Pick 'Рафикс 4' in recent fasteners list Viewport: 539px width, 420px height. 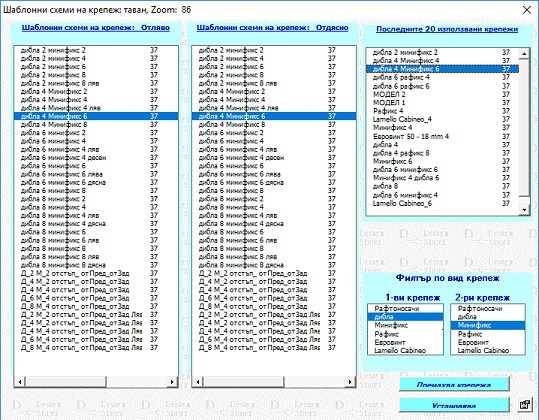[442, 111]
